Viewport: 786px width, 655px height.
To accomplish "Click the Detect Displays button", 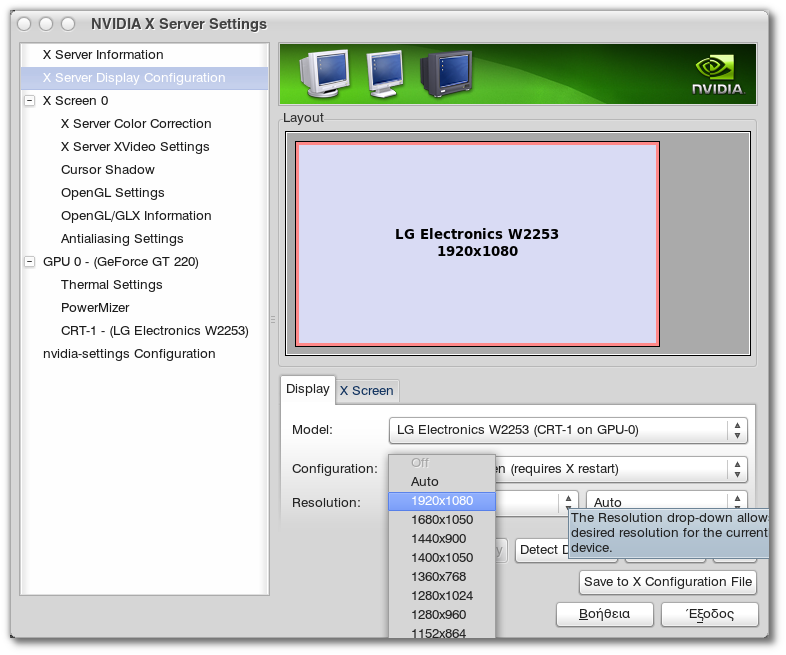I will [x=542, y=550].
